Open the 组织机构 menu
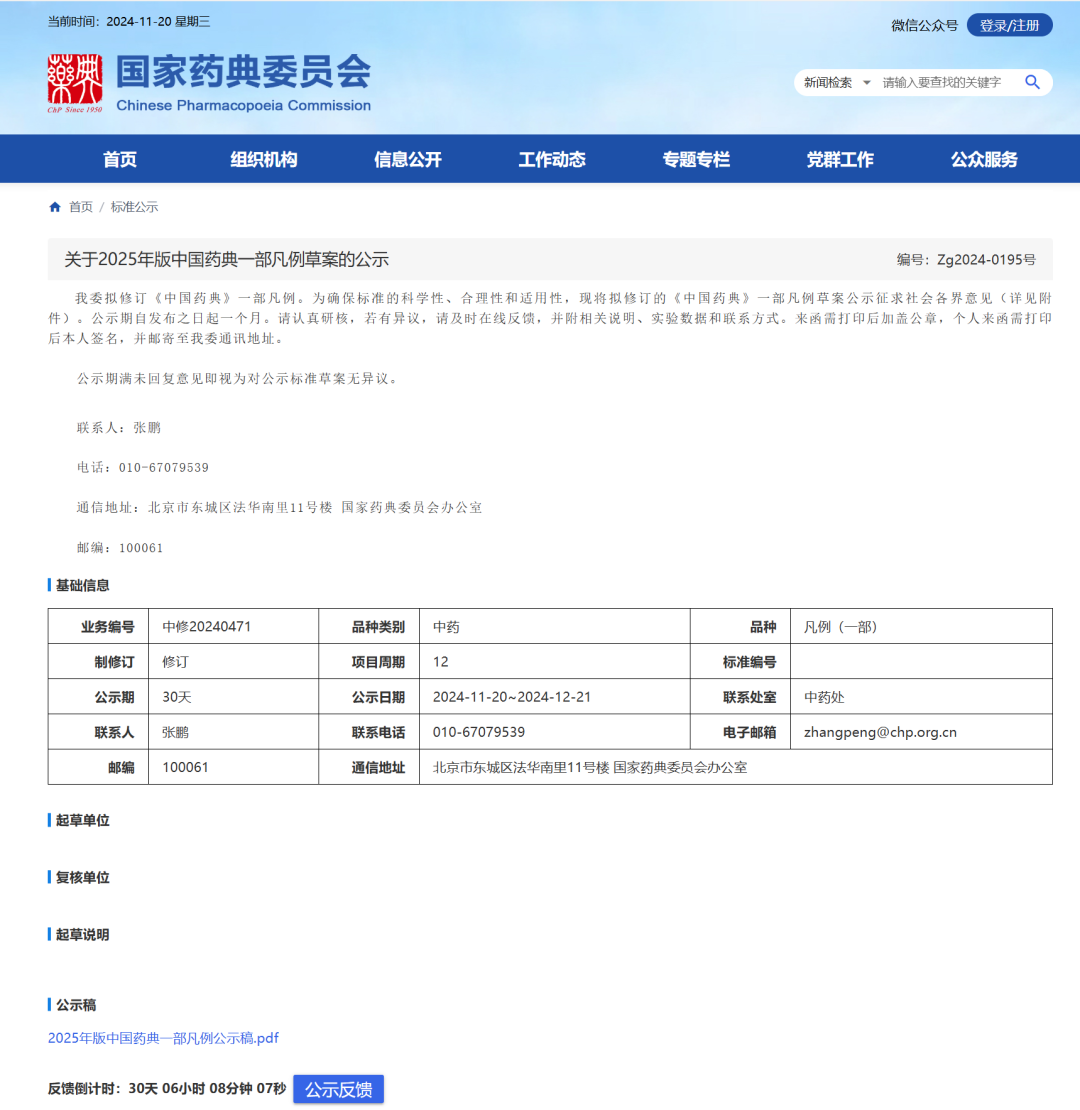Screen dimensions: 1080x1110 [x=263, y=158]
